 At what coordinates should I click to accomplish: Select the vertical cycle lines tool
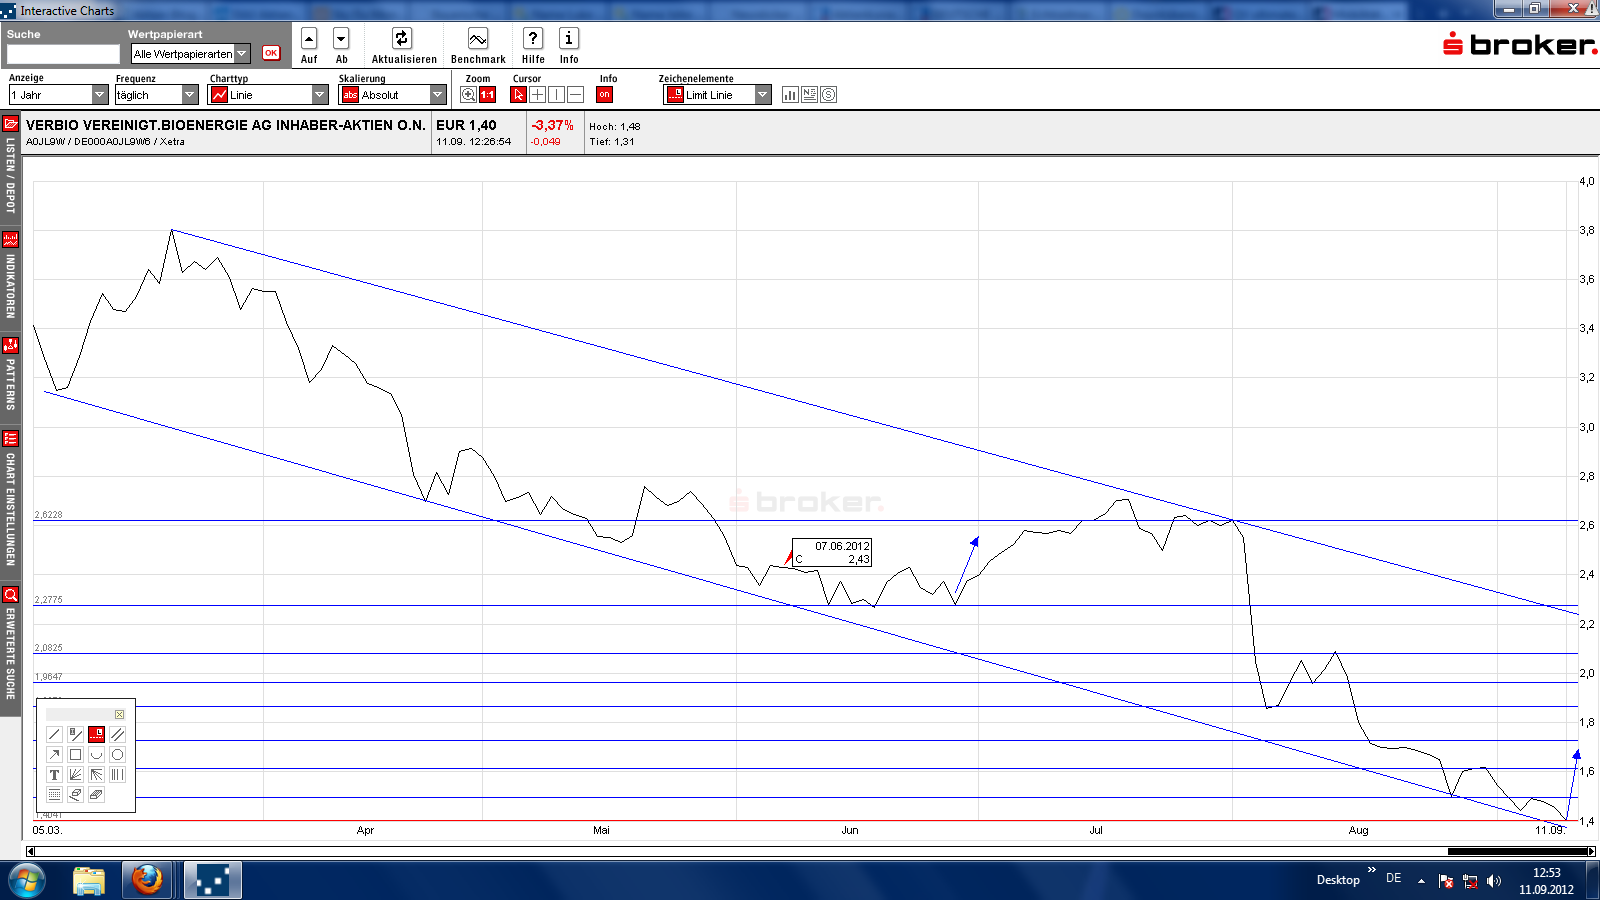point(117,775)
